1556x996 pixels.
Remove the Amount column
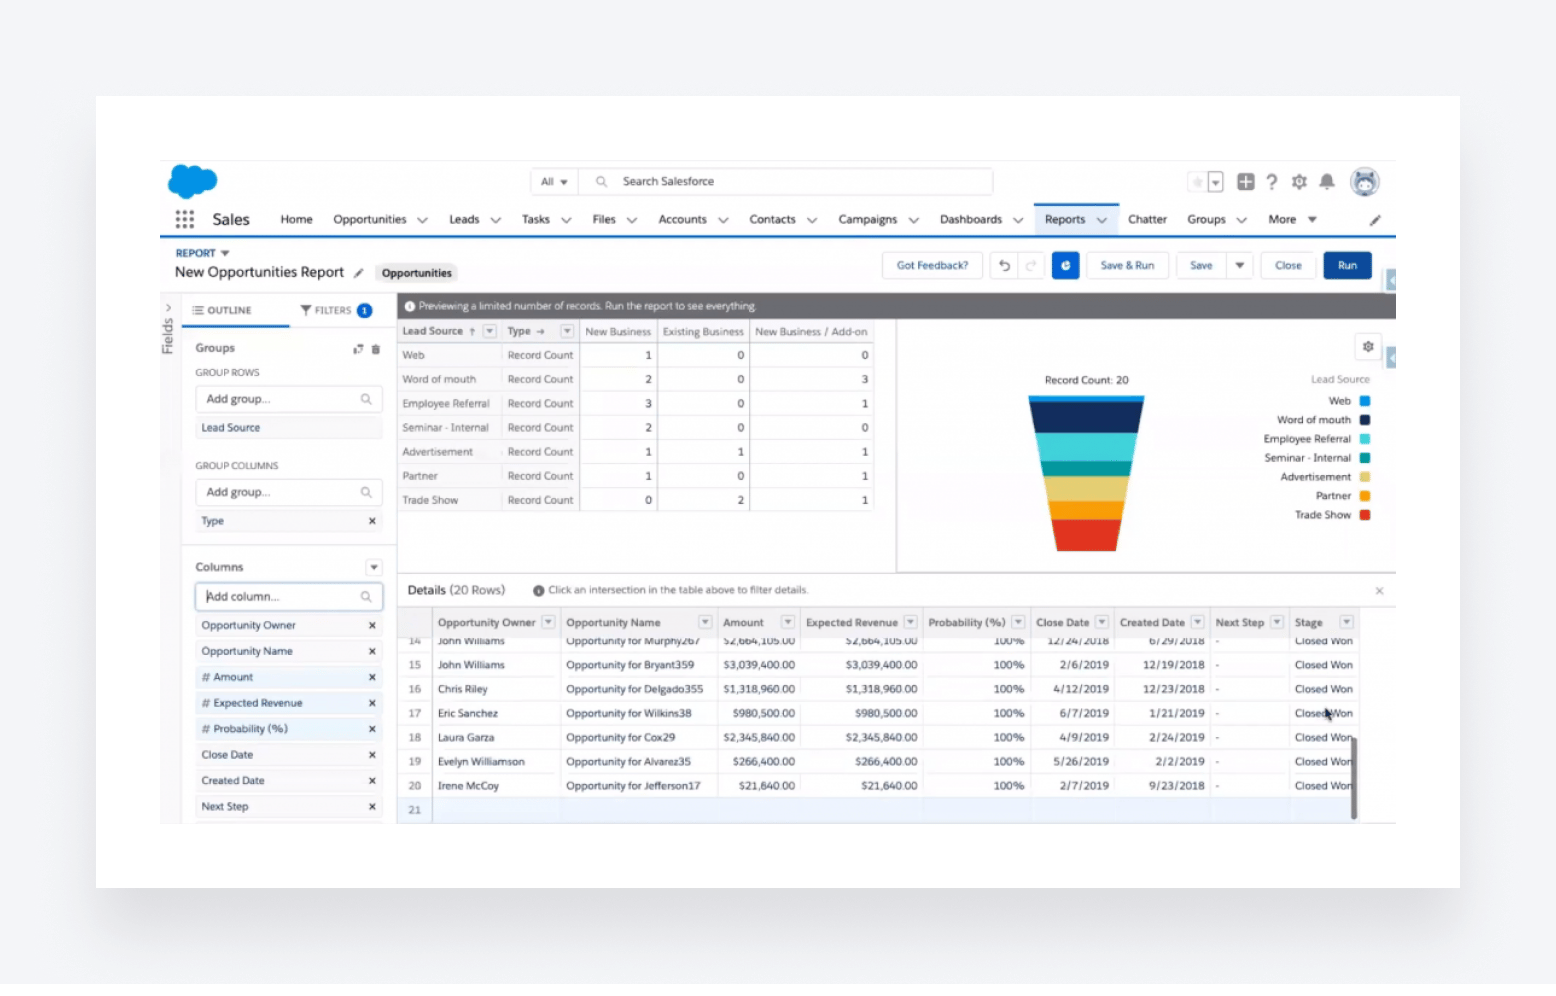(x=372, y=678)
